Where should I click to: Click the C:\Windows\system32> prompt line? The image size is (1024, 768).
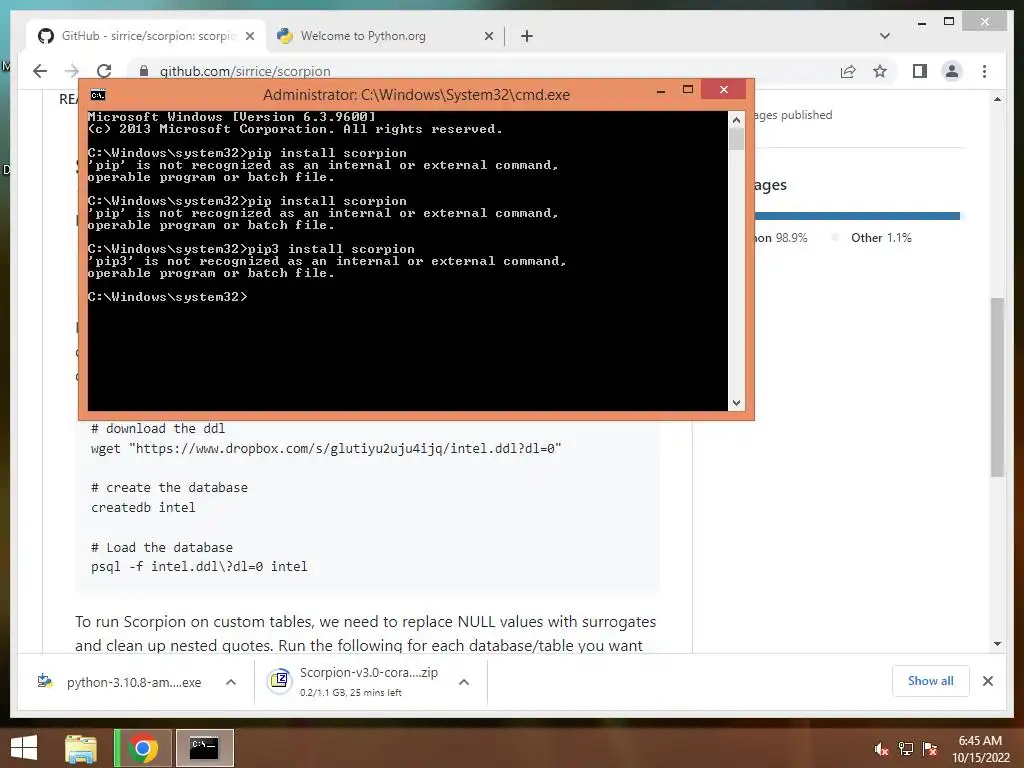[168, 297]
